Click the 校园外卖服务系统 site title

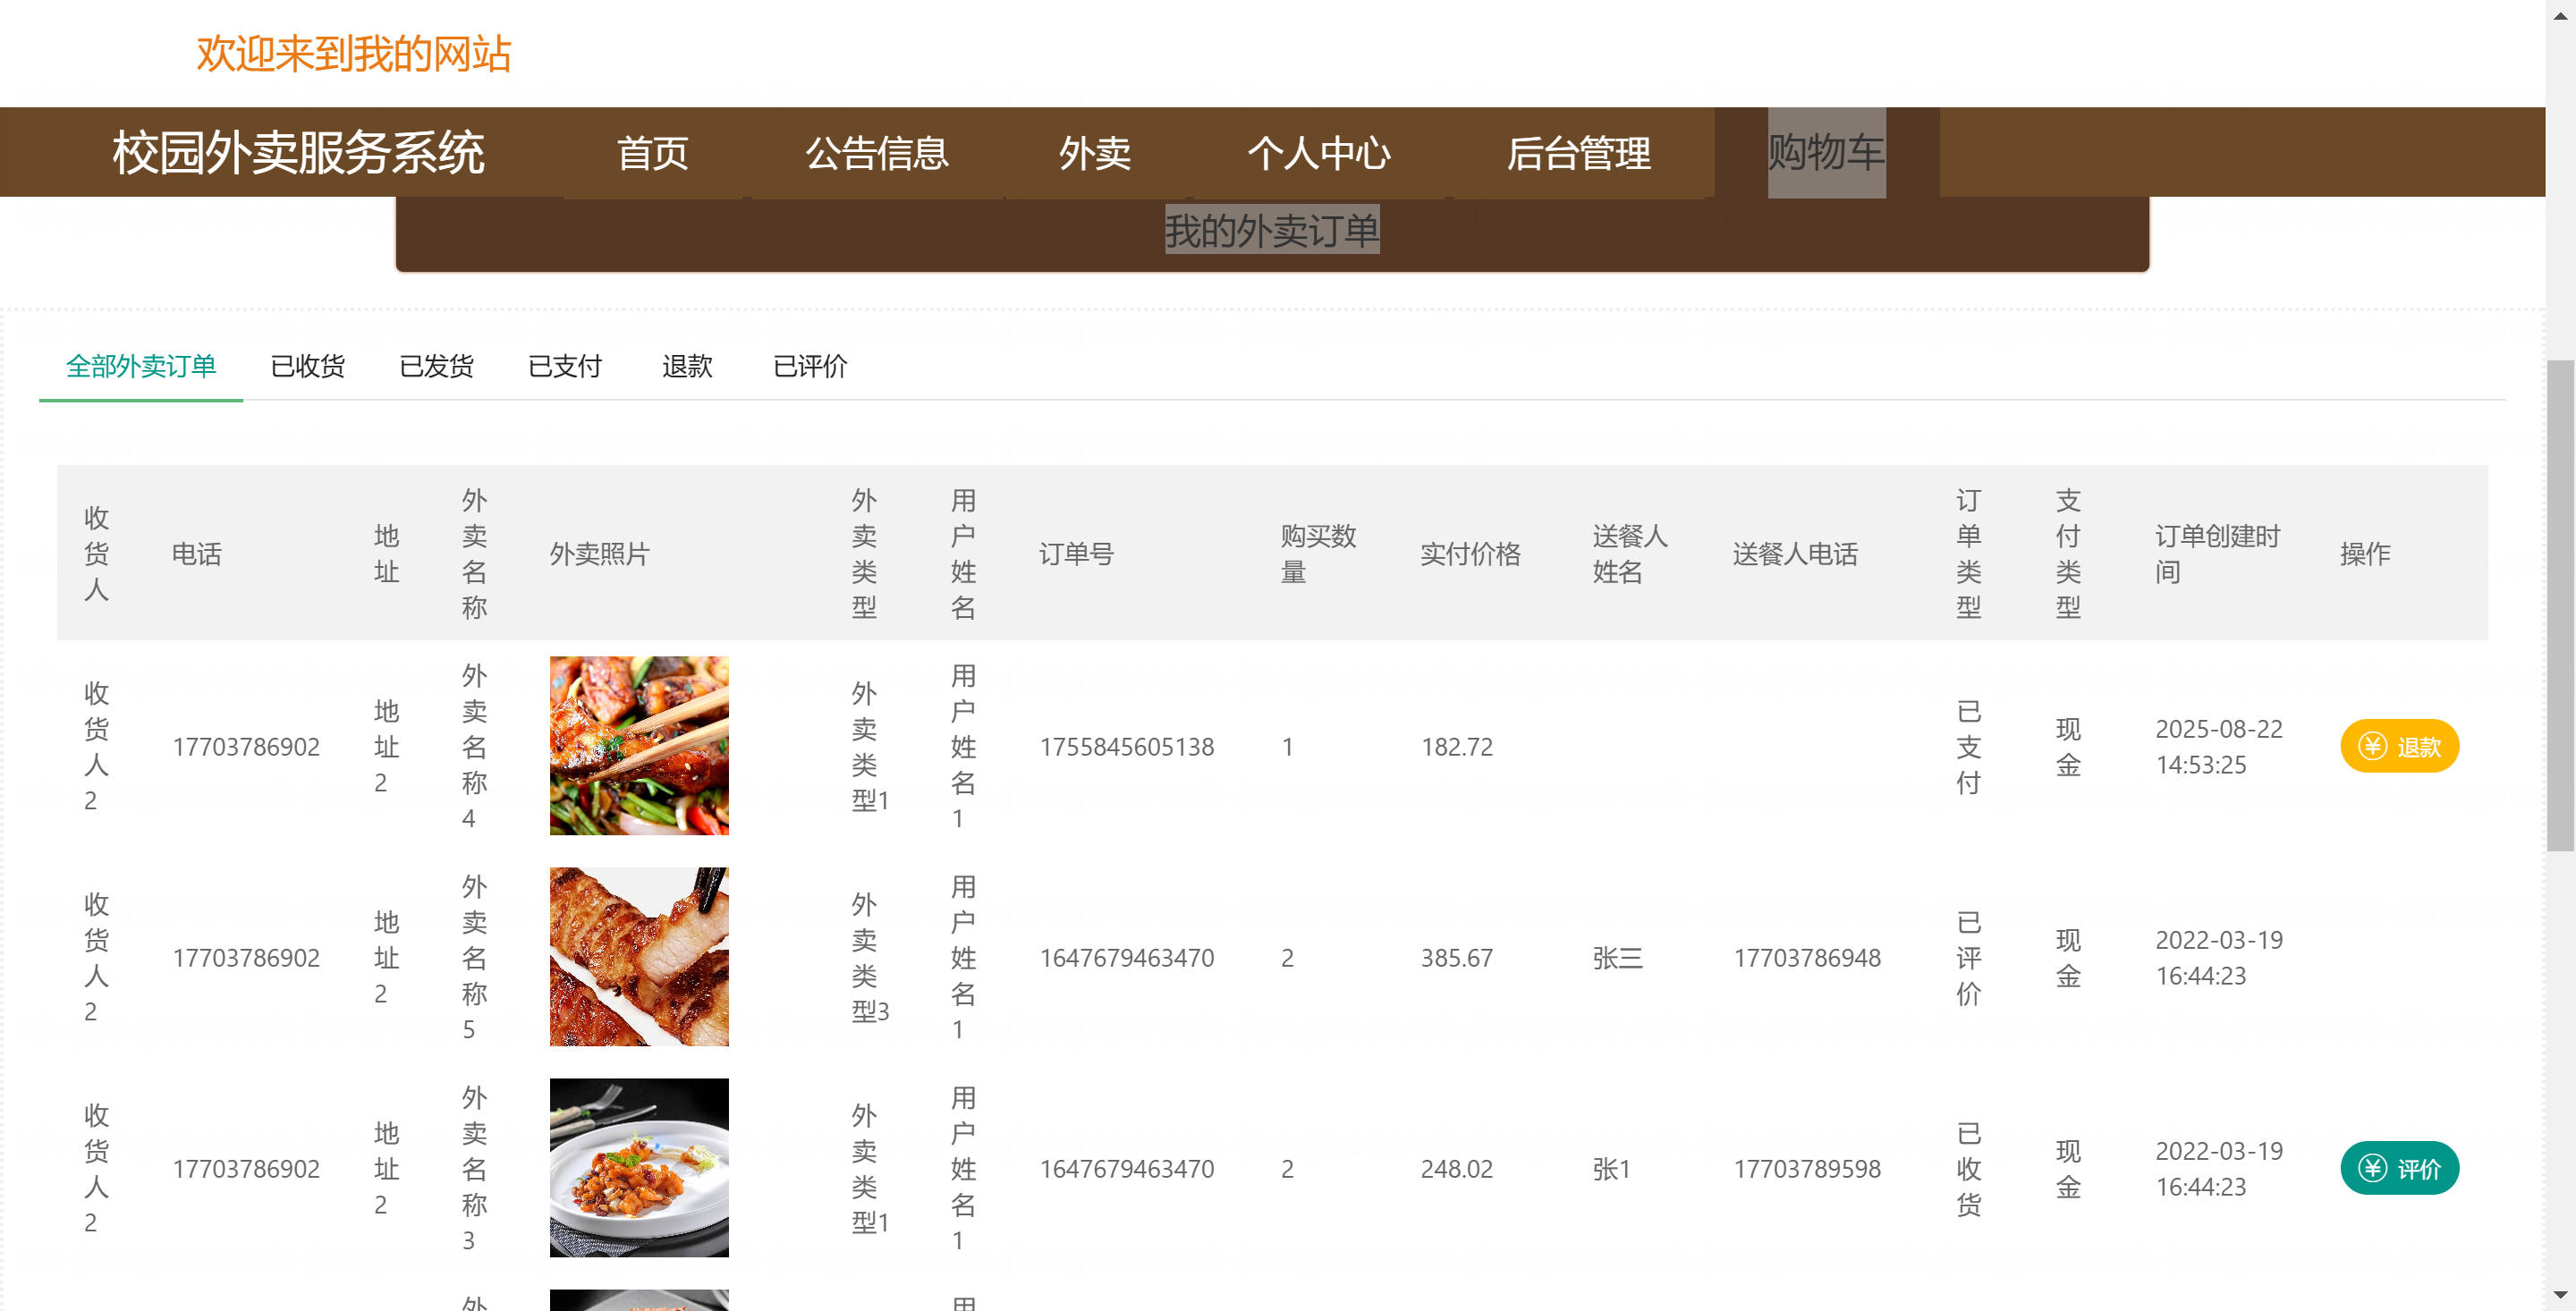[298, 153]
